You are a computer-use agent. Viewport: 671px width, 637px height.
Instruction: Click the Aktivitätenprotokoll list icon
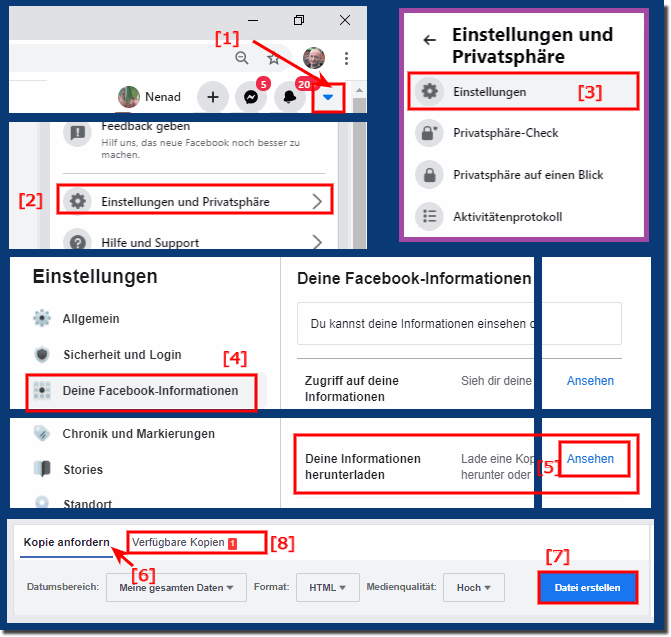tap(429, 216)
